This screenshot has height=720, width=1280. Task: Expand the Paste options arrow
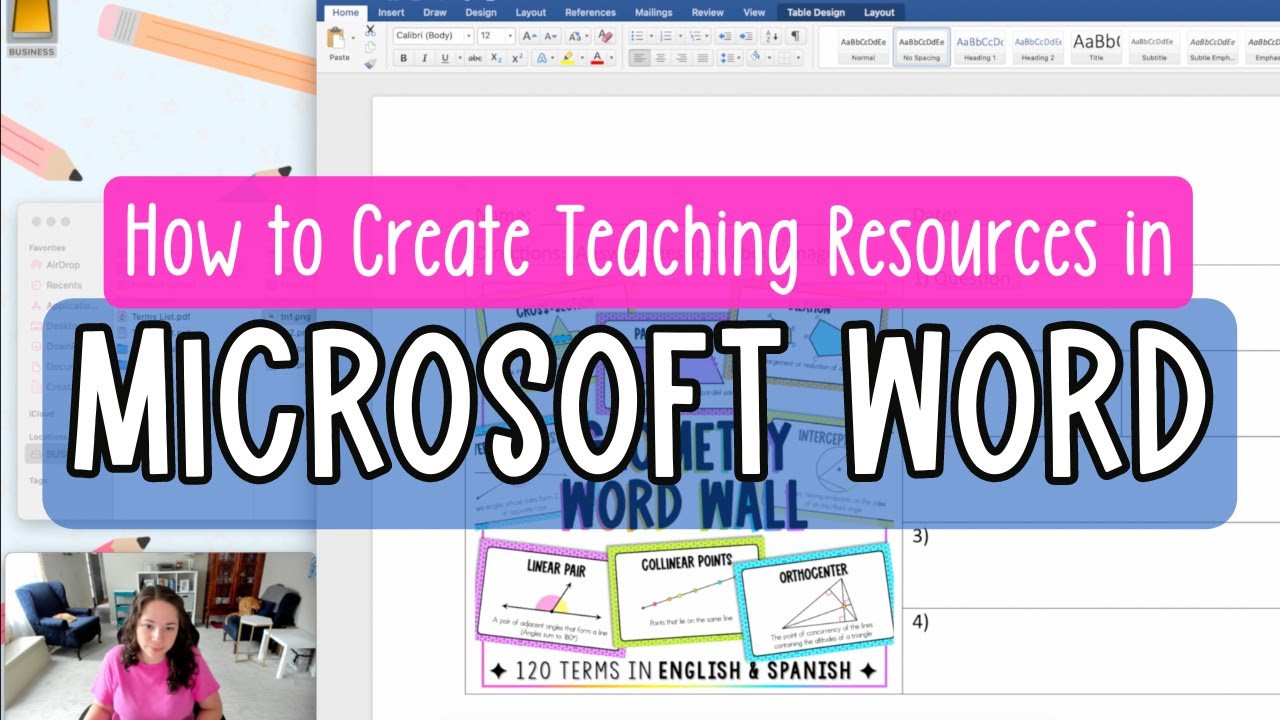[353, 40]
